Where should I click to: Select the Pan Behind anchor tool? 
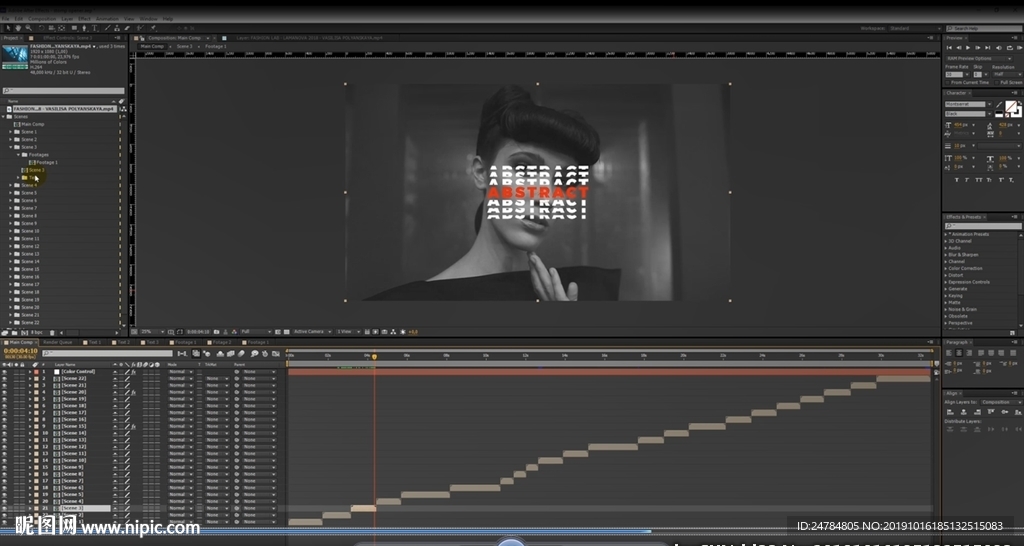pyautogui.click(x=61, y=28)
